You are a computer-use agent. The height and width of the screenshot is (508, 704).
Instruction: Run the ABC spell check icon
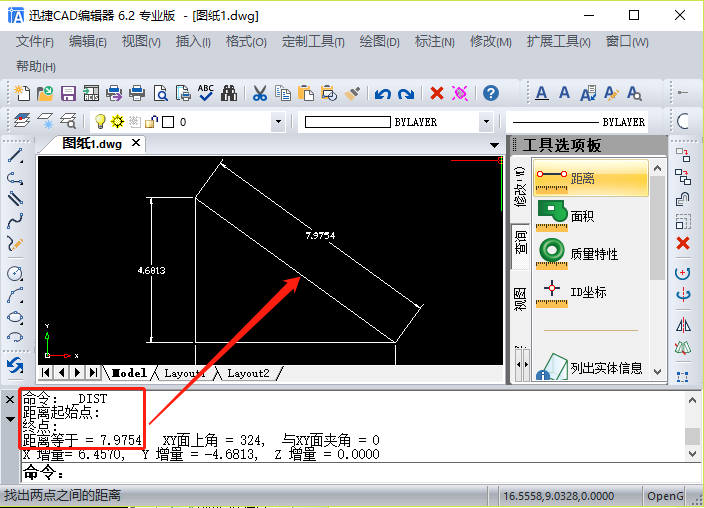click(206, 93)
